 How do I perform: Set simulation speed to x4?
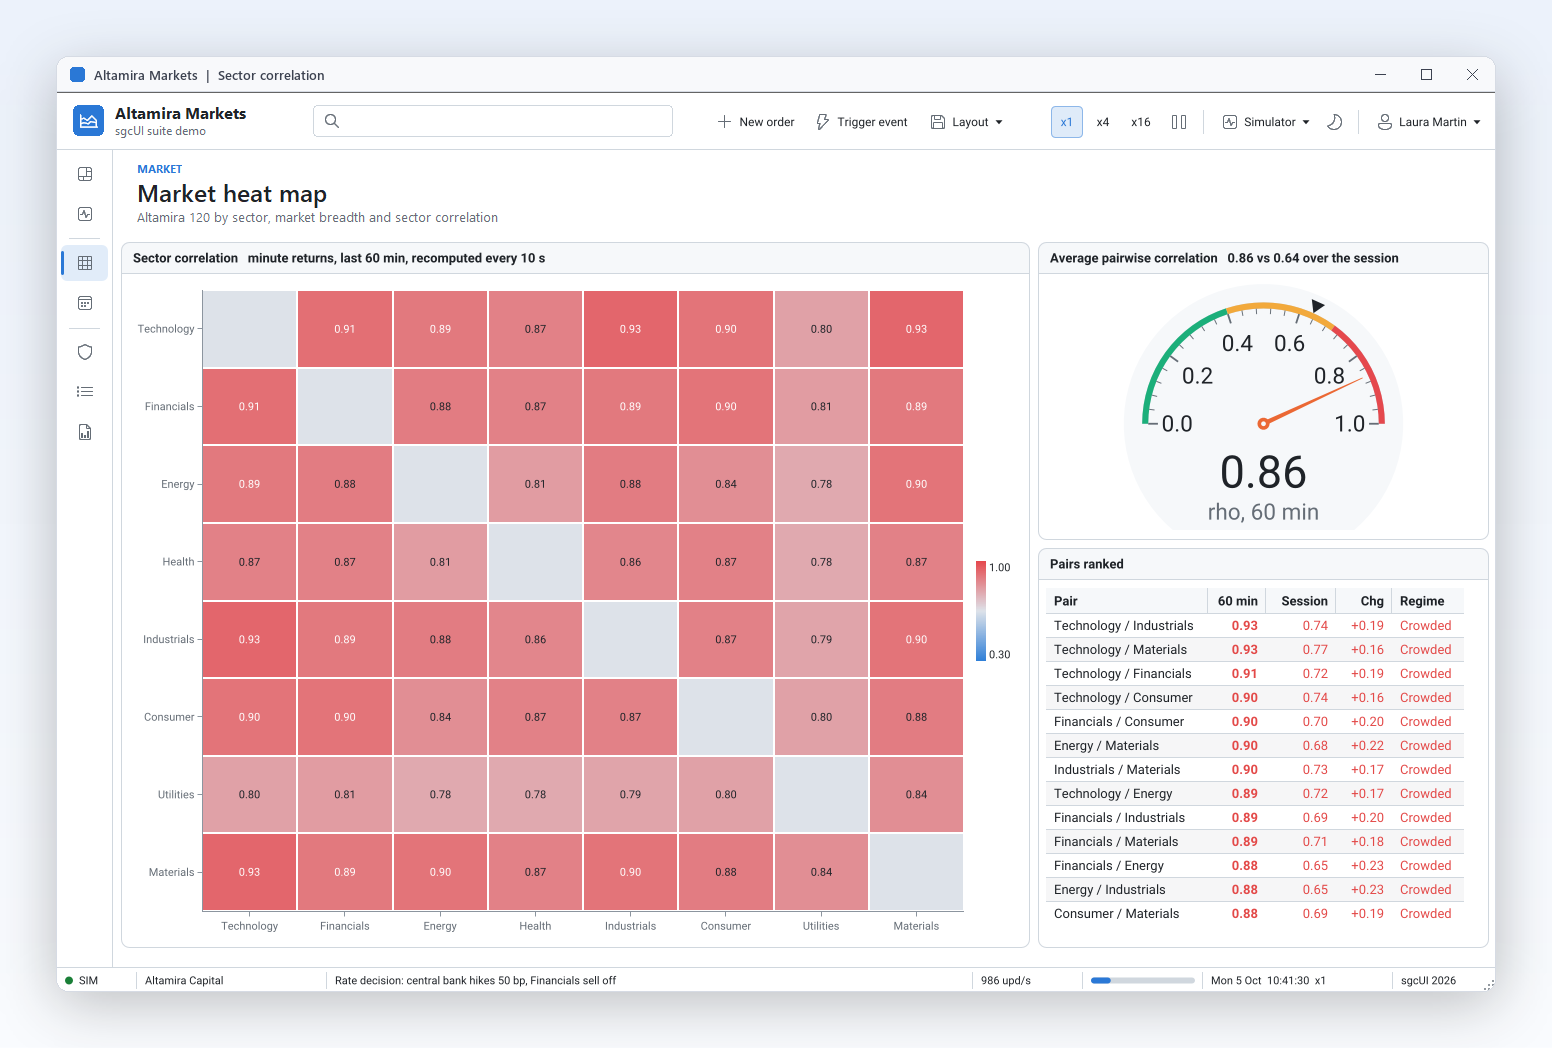pyautogui.click(x=1103, y=122)
